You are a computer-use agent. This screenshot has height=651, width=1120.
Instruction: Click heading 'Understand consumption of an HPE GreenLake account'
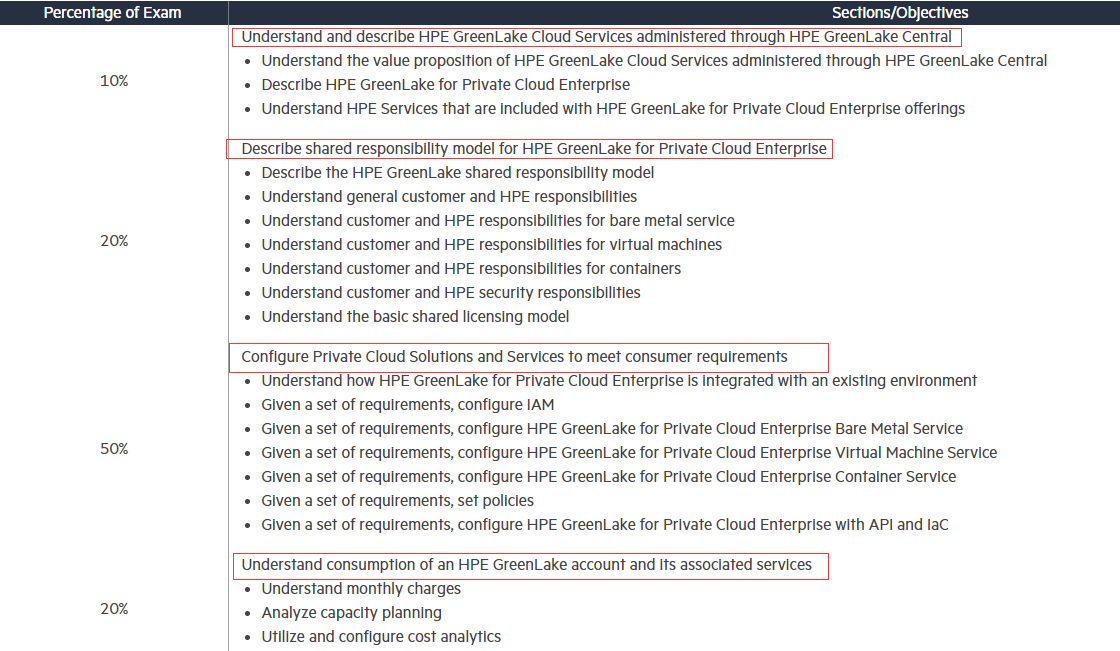point(526,565)
